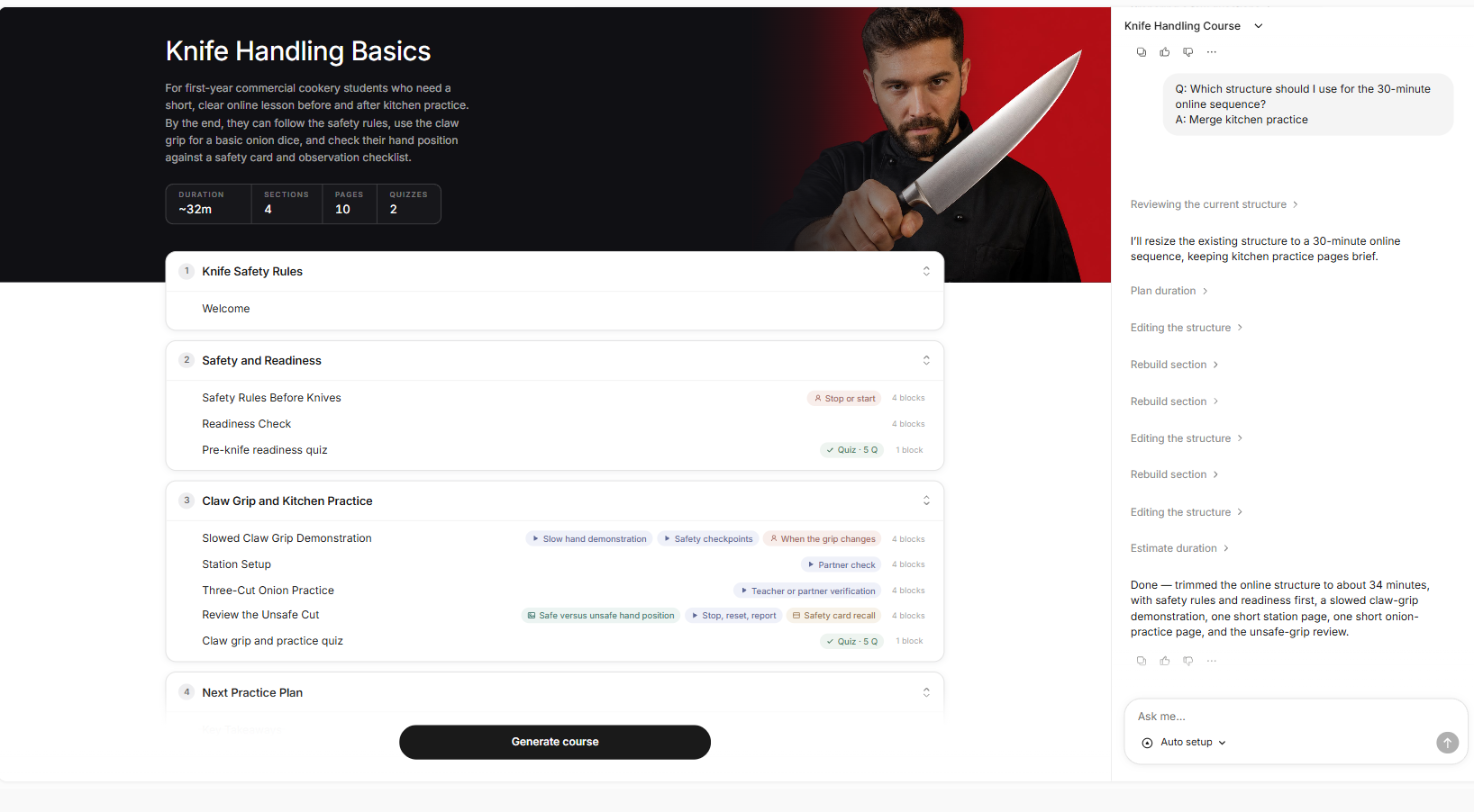Click the 'Quiz · 5 Q' tag on Pre-knife readiness quiz
The width and height of the screenshot is (1474, 812).
coord(852,450)
